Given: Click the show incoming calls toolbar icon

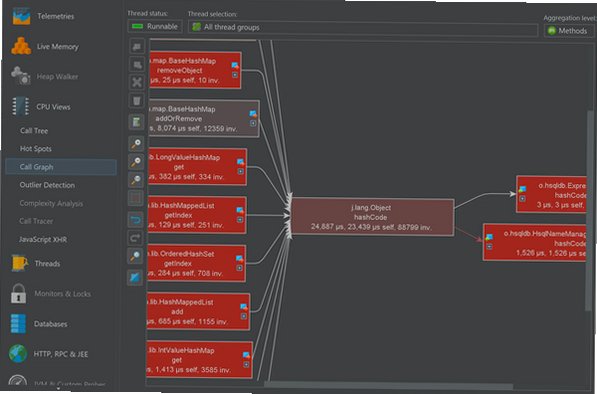Looking at the screenshot, I should pyautogui.click(x=137, y=65).
